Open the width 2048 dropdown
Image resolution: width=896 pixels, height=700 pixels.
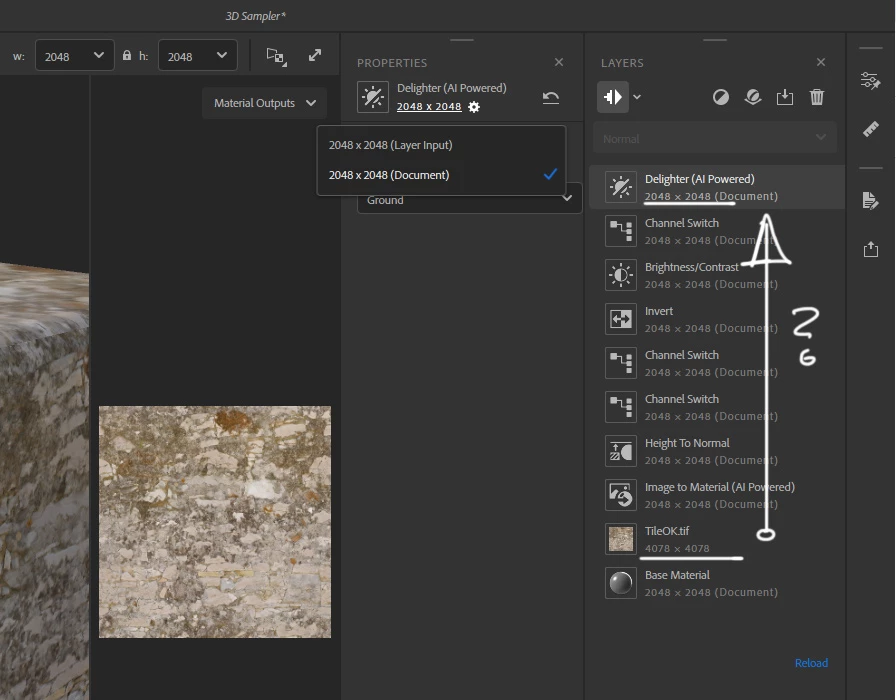point(75,55)
